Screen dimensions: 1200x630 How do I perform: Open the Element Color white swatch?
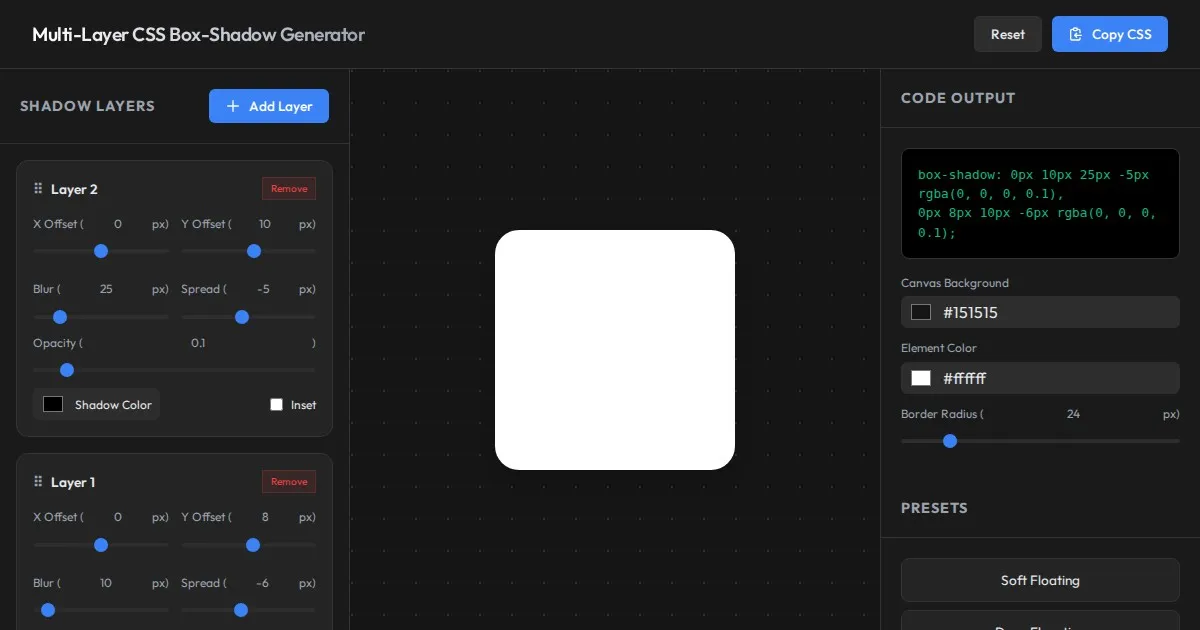(x=921, y=378)
